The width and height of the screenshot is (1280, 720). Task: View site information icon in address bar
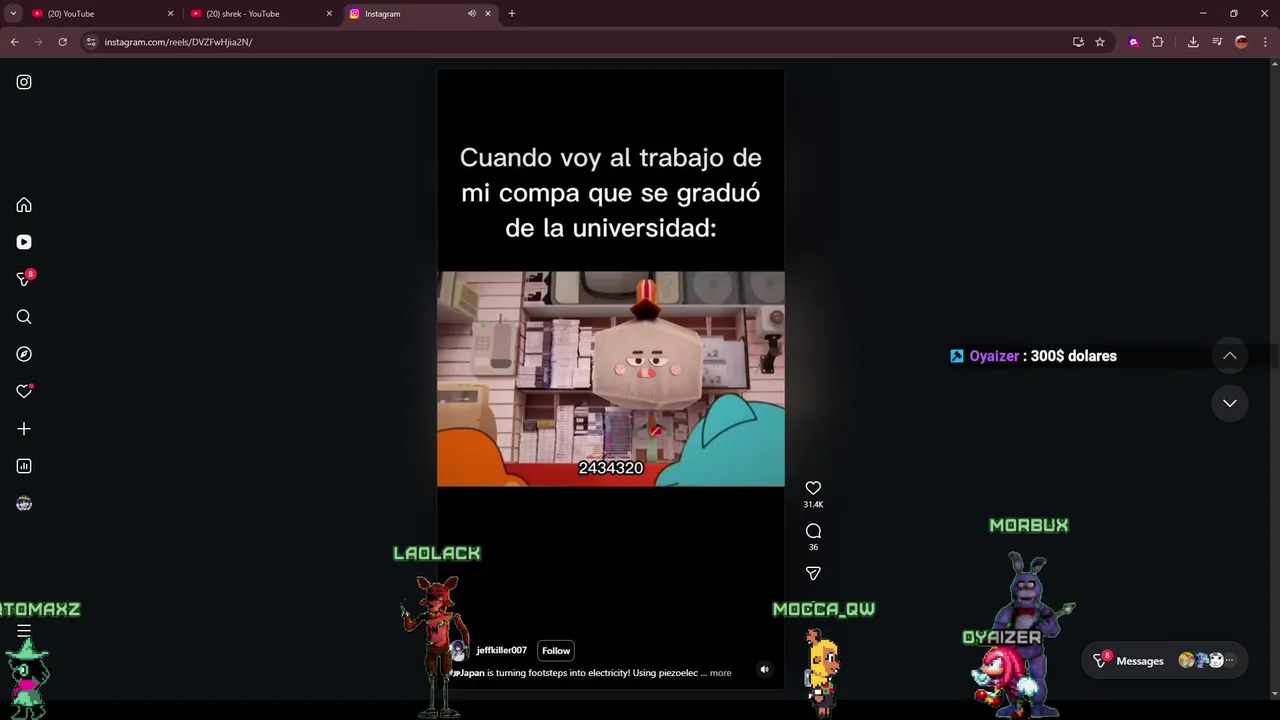91,42
